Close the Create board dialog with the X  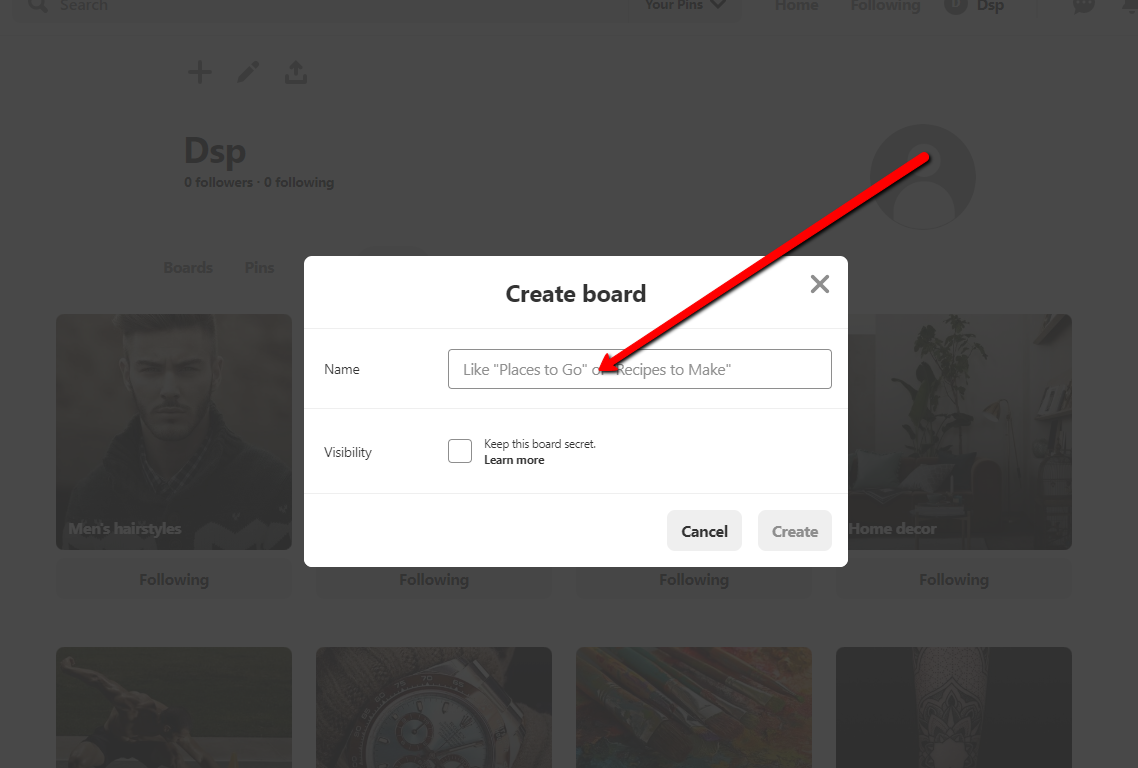pos(819,284)
